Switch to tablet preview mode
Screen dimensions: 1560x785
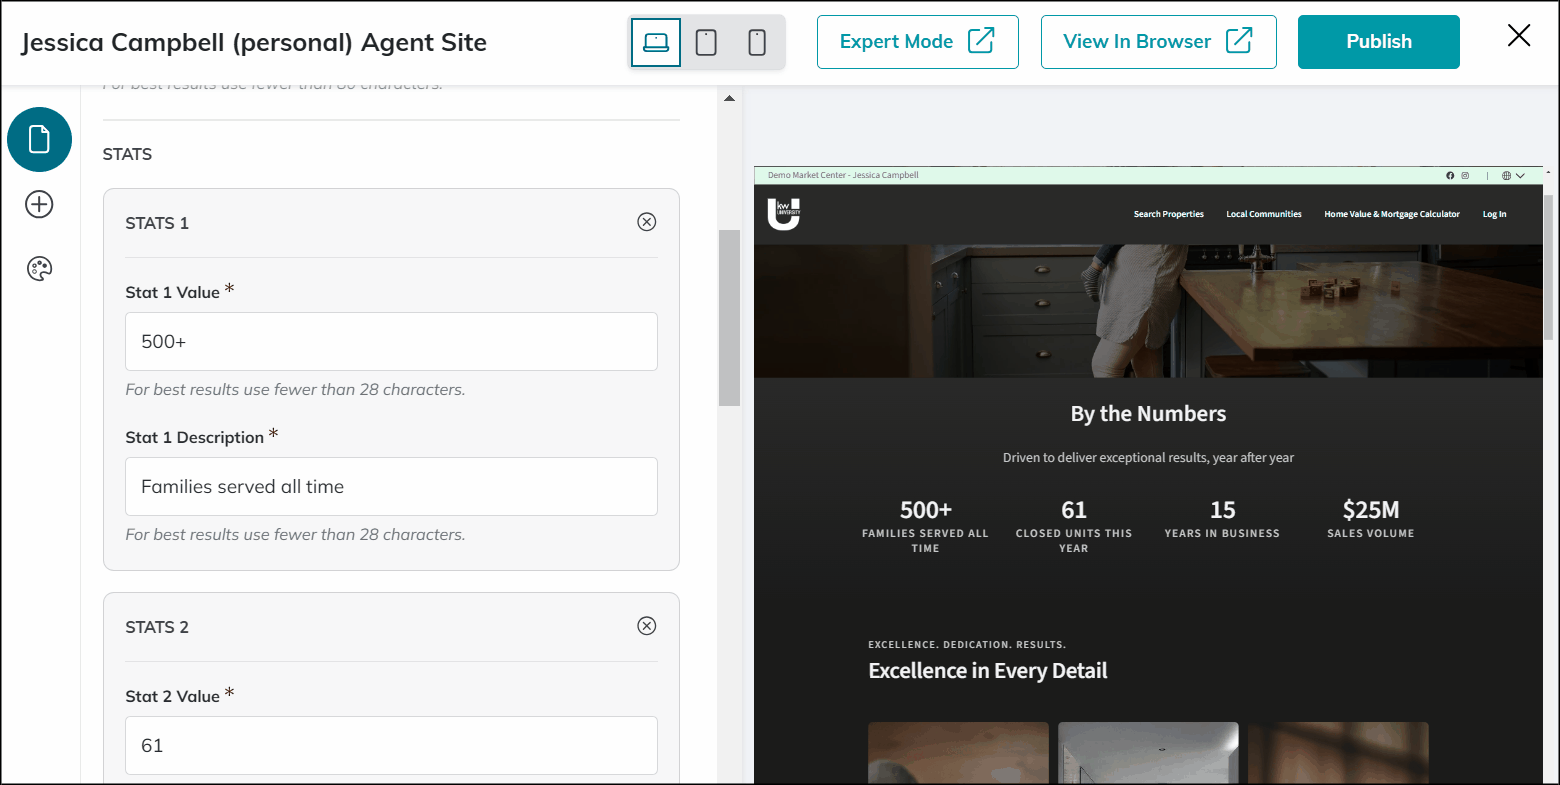(x=706, y=42)
